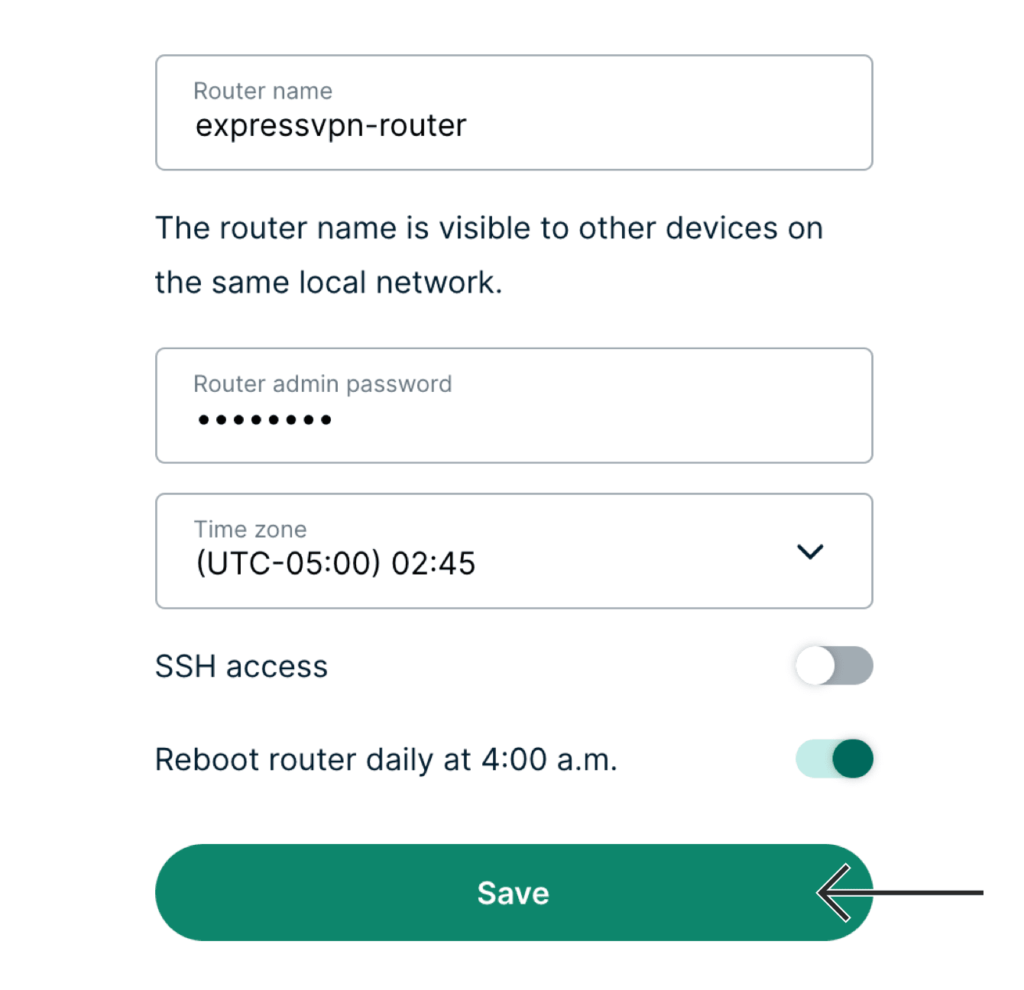The image size is (1024, 990).
Task: Click the "Save" button text
Action: [513, 893]
